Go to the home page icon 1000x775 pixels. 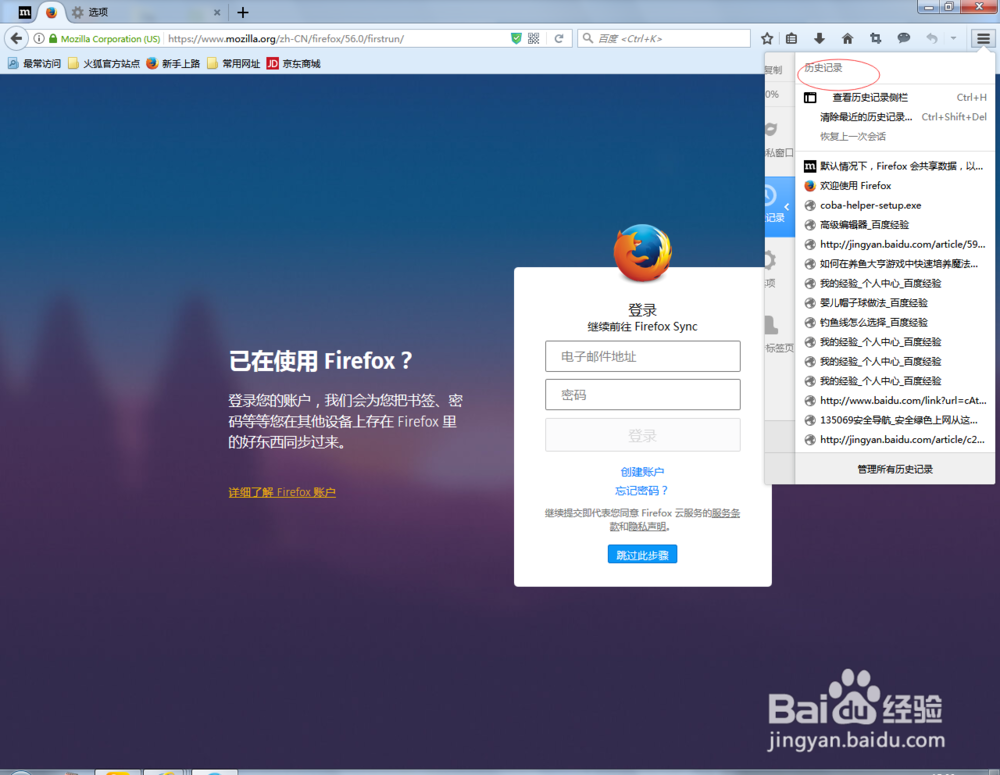[x=848, y=38]
